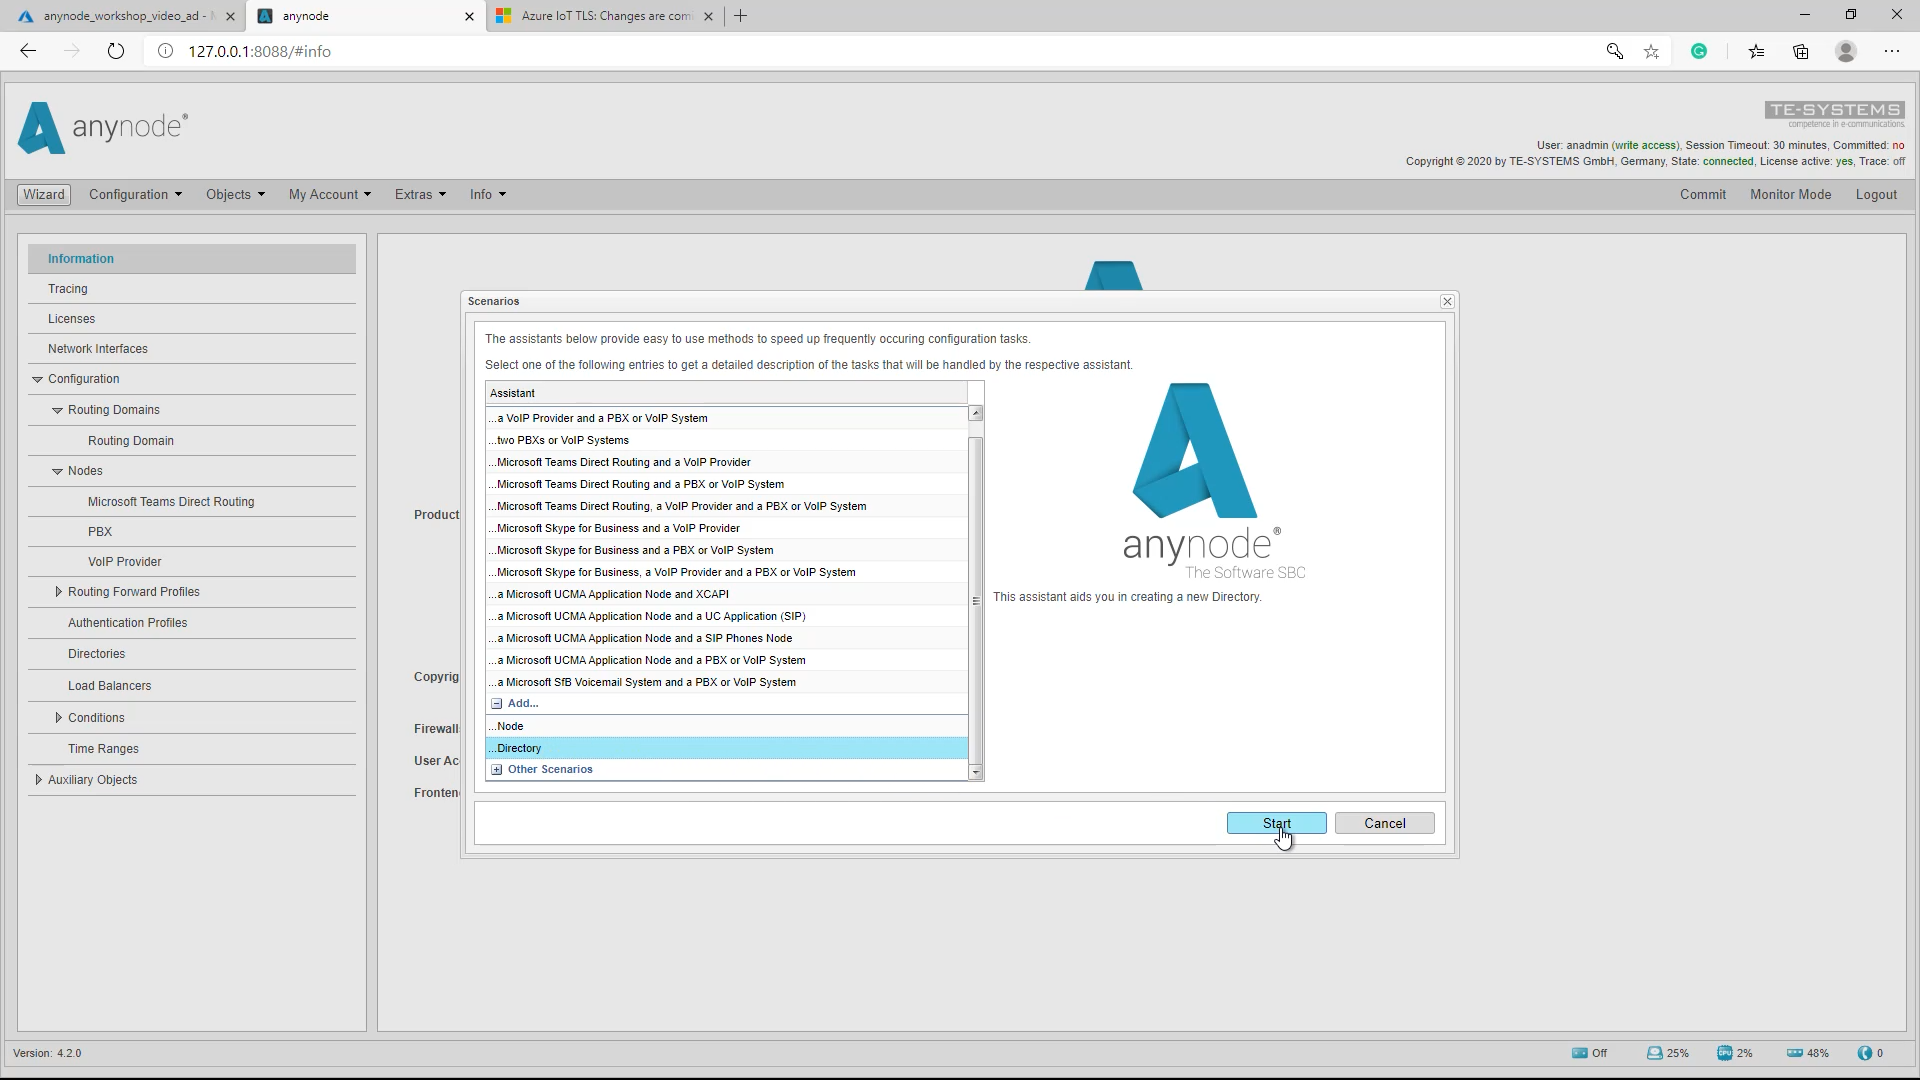Select the ...Directory assistant entry

[727, 748]
